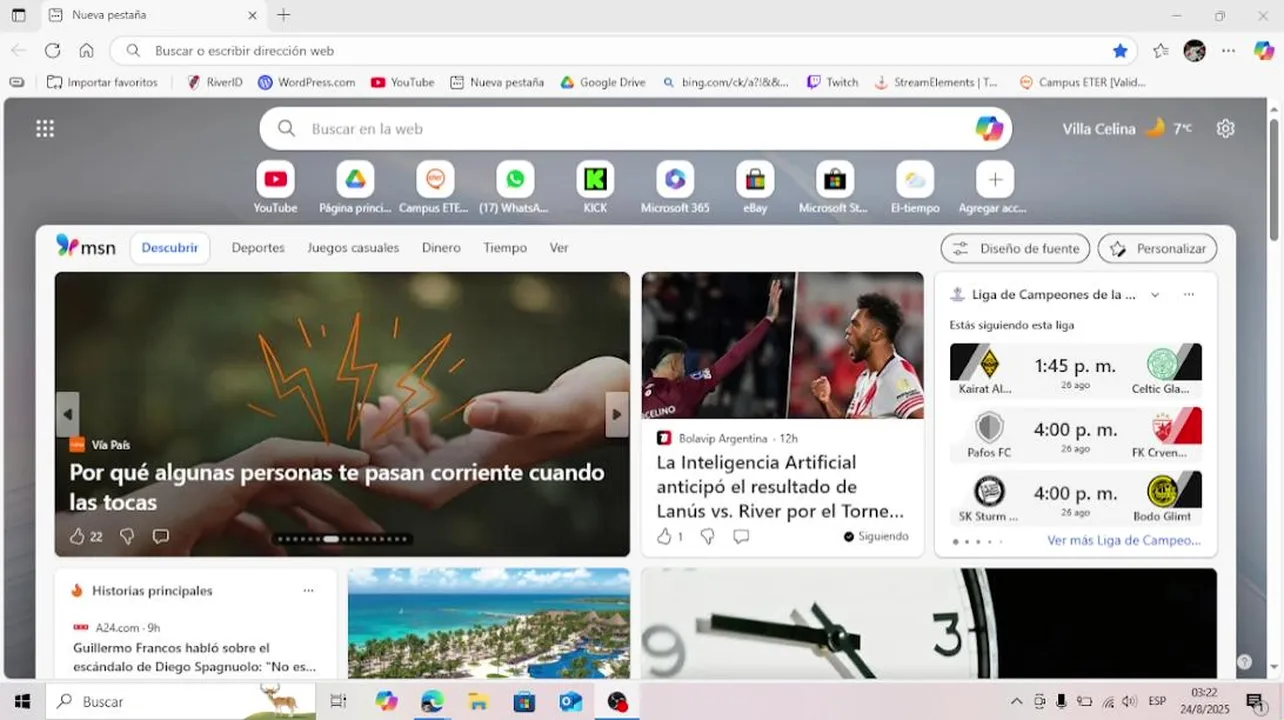This screenshot has width=1284, height=720.
Task: Show the previous carousel story
Action: click(x=68, y=414)
